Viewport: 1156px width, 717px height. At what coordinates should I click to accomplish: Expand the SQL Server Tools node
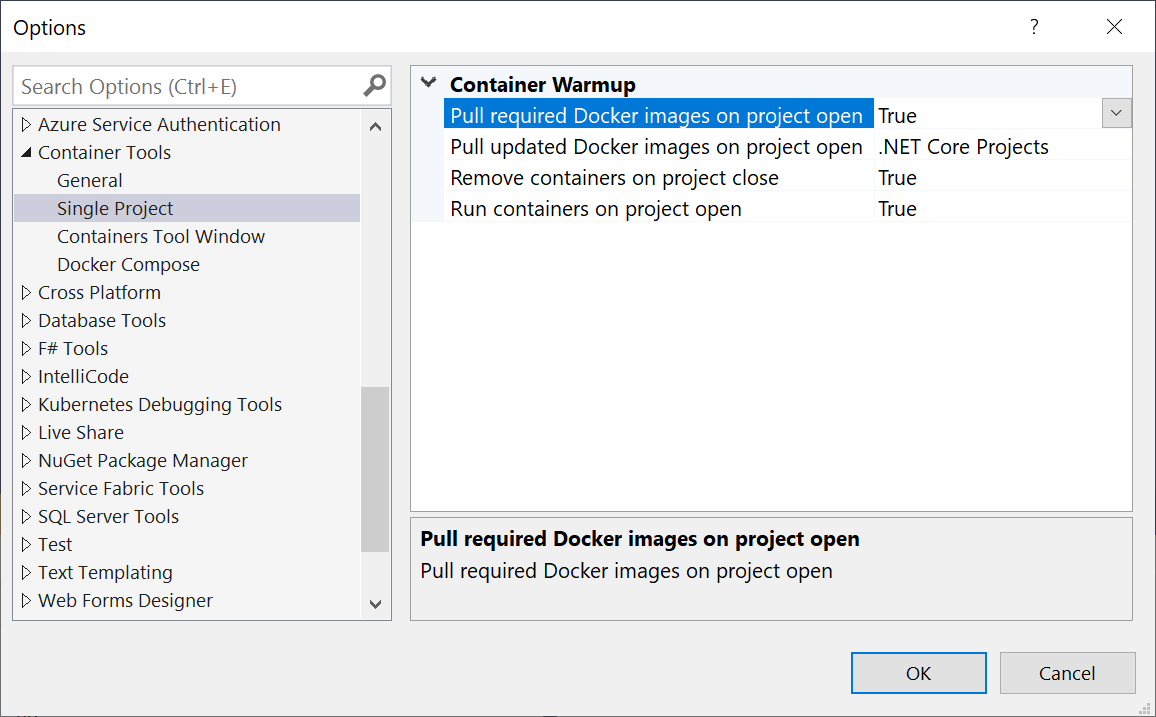click(25, 516)
